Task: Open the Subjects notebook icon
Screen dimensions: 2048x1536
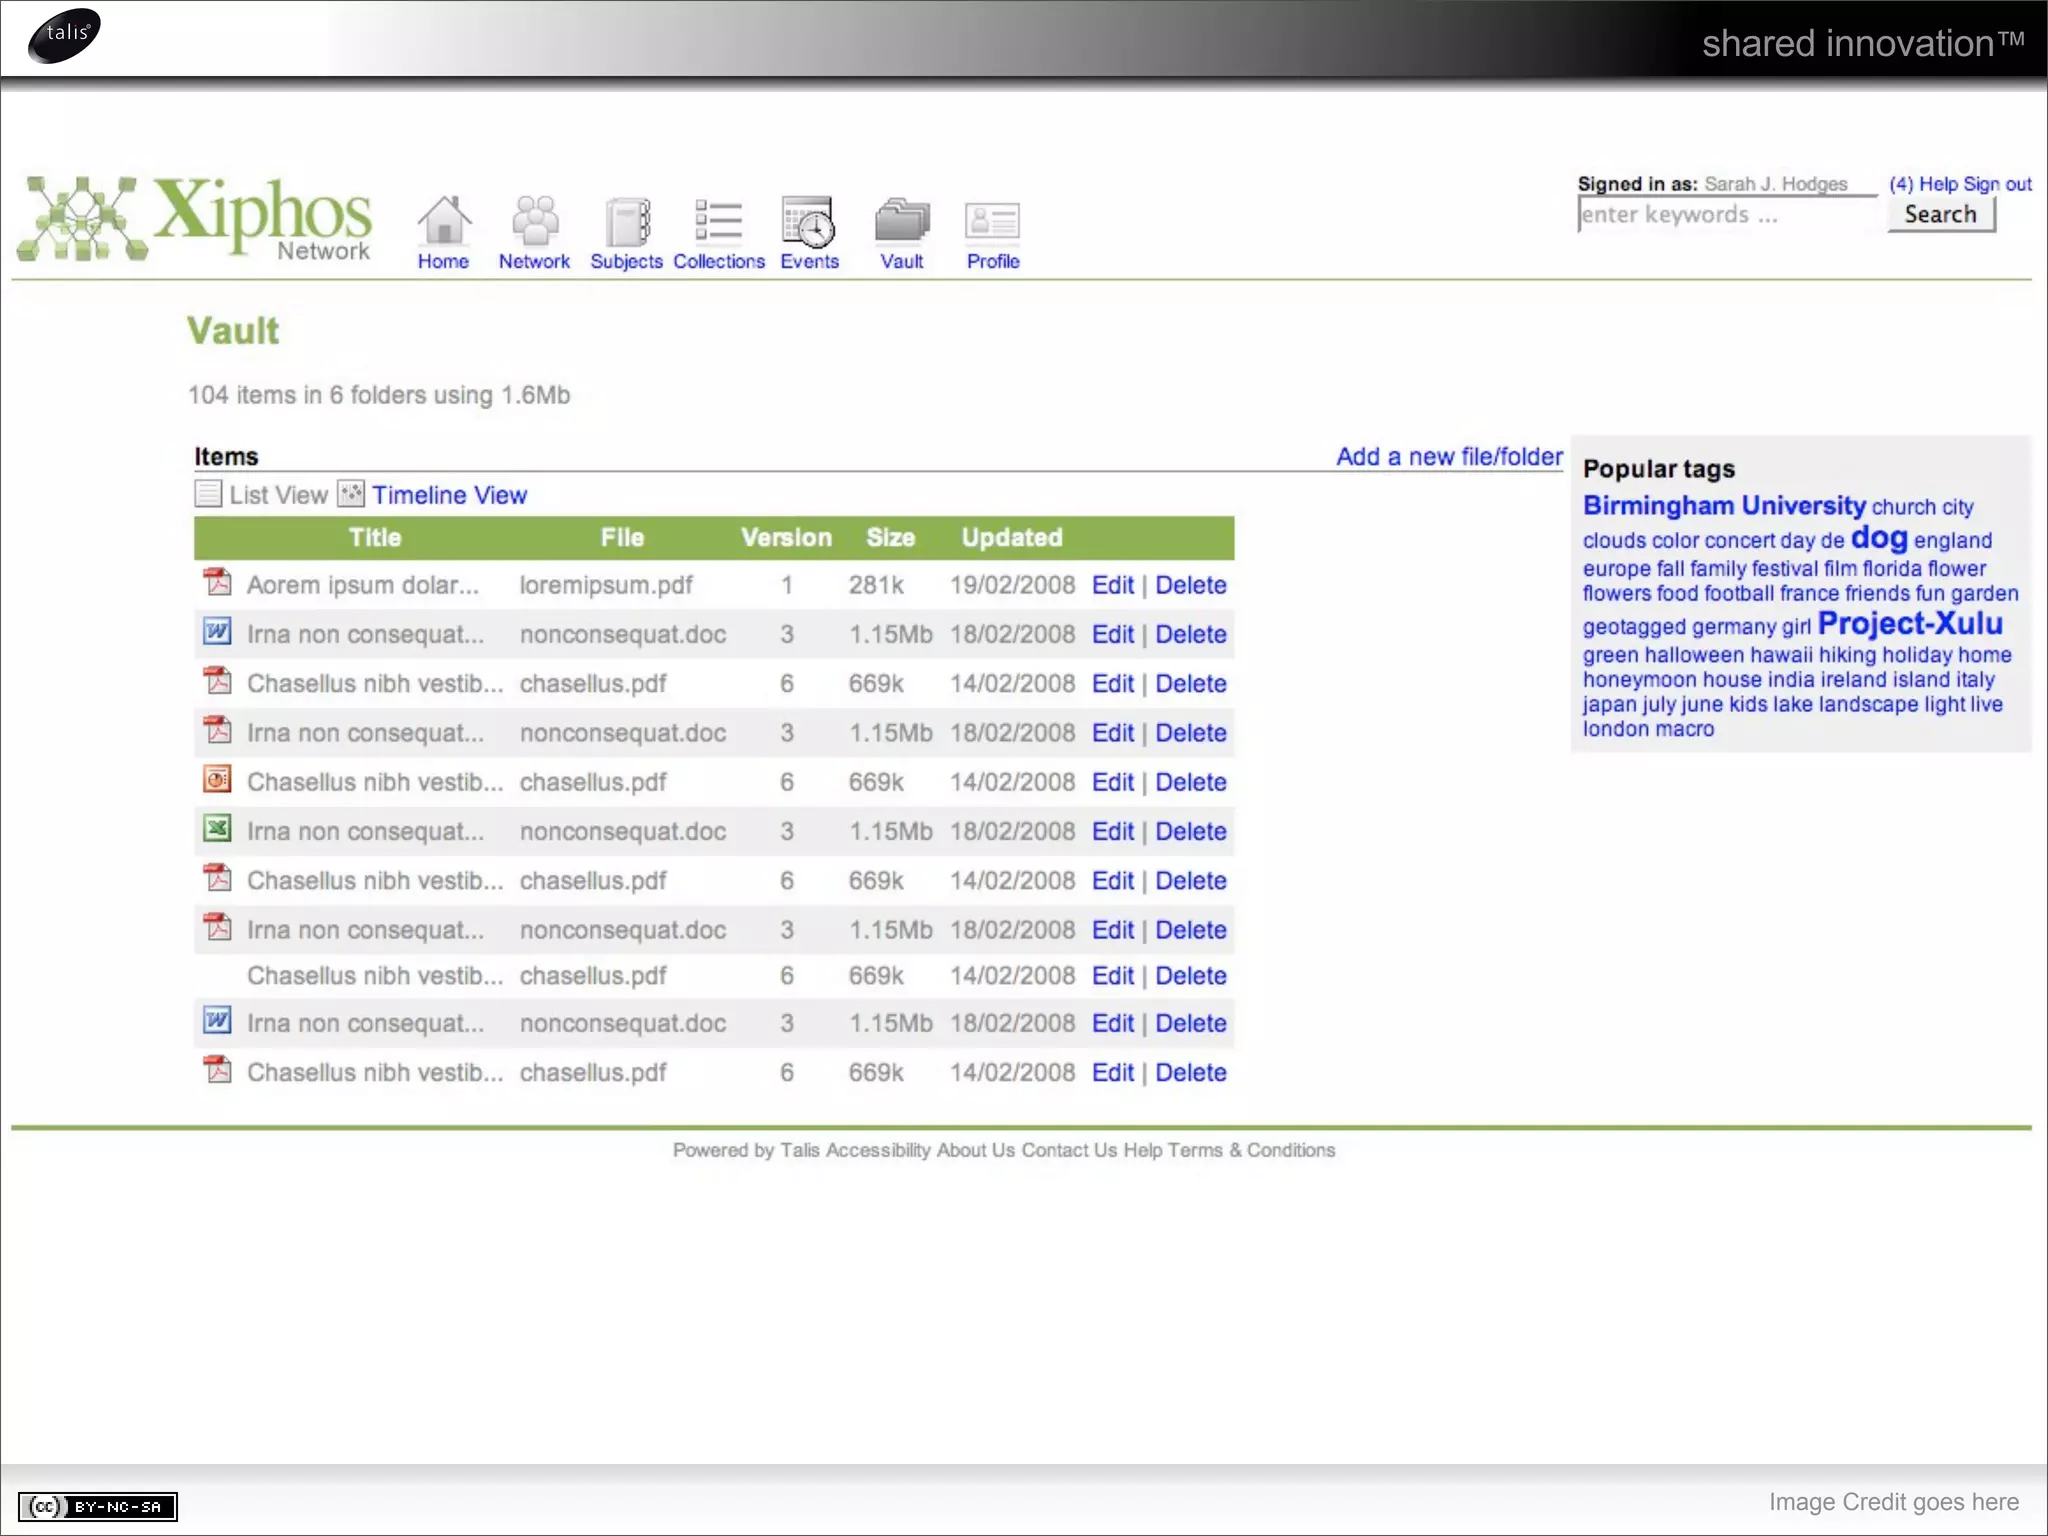Action: click(627, 221)
